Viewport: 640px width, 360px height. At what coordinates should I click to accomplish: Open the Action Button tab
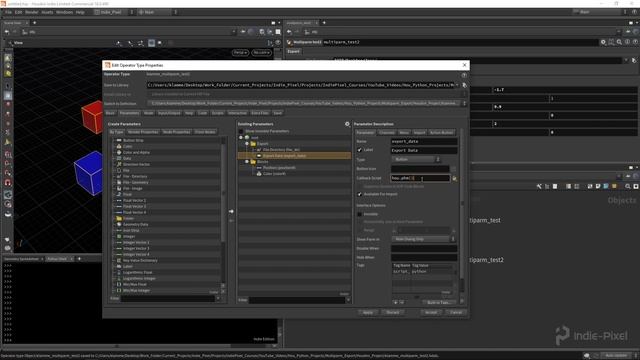pos(441,133)
